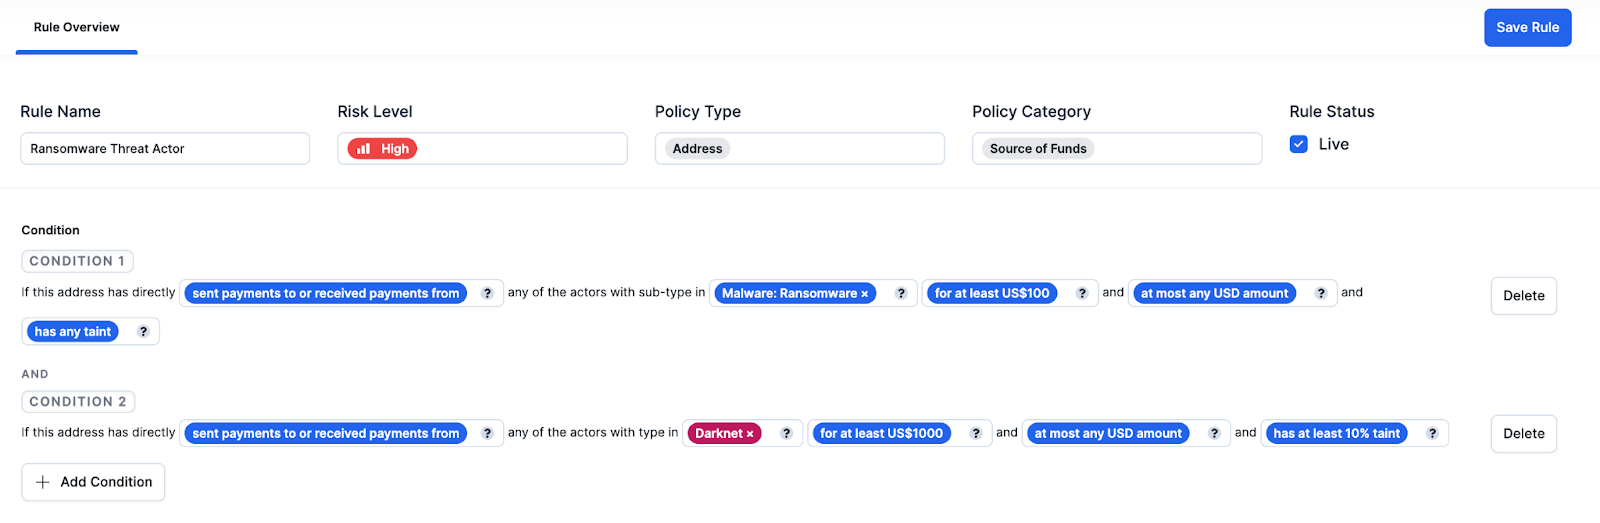Viewport: 1600px width, 523px height.
Task: Switch to the Rule Overview tab
Action: [77, 27]
